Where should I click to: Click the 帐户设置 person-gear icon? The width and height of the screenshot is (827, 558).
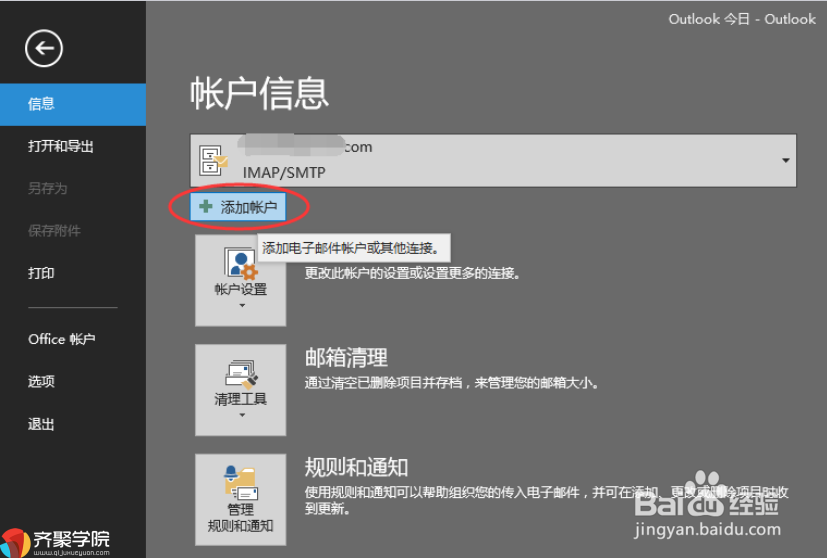click(241, 264)
